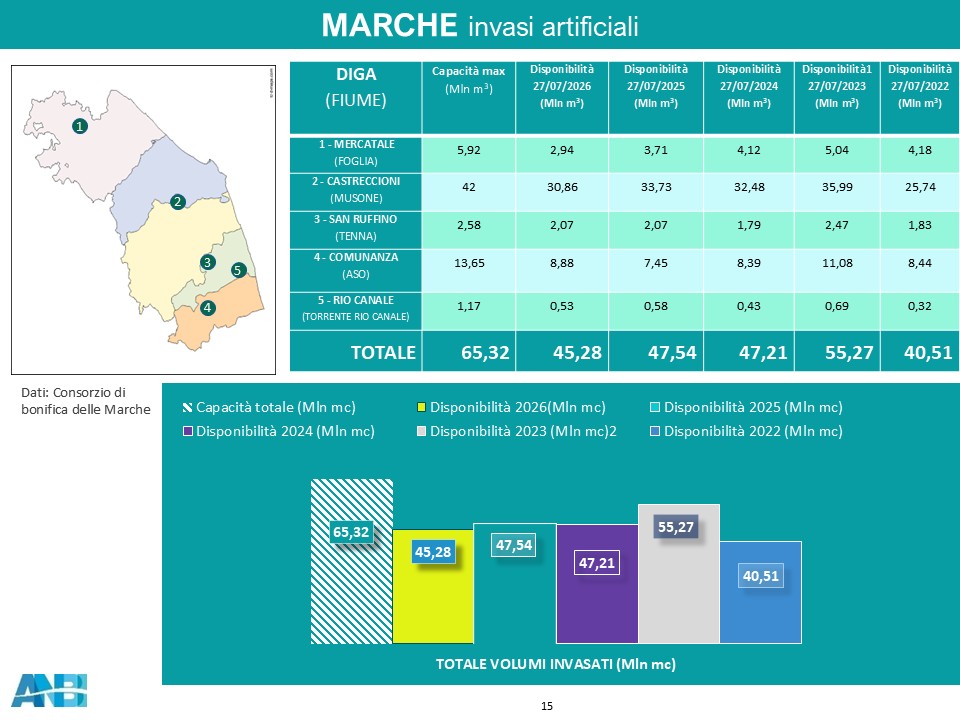Image resolution: width=960 pixels, height=720 pixels.
Task: Select the 2 - CASTRECCIONI row header
Action: [x=356, y=190]
